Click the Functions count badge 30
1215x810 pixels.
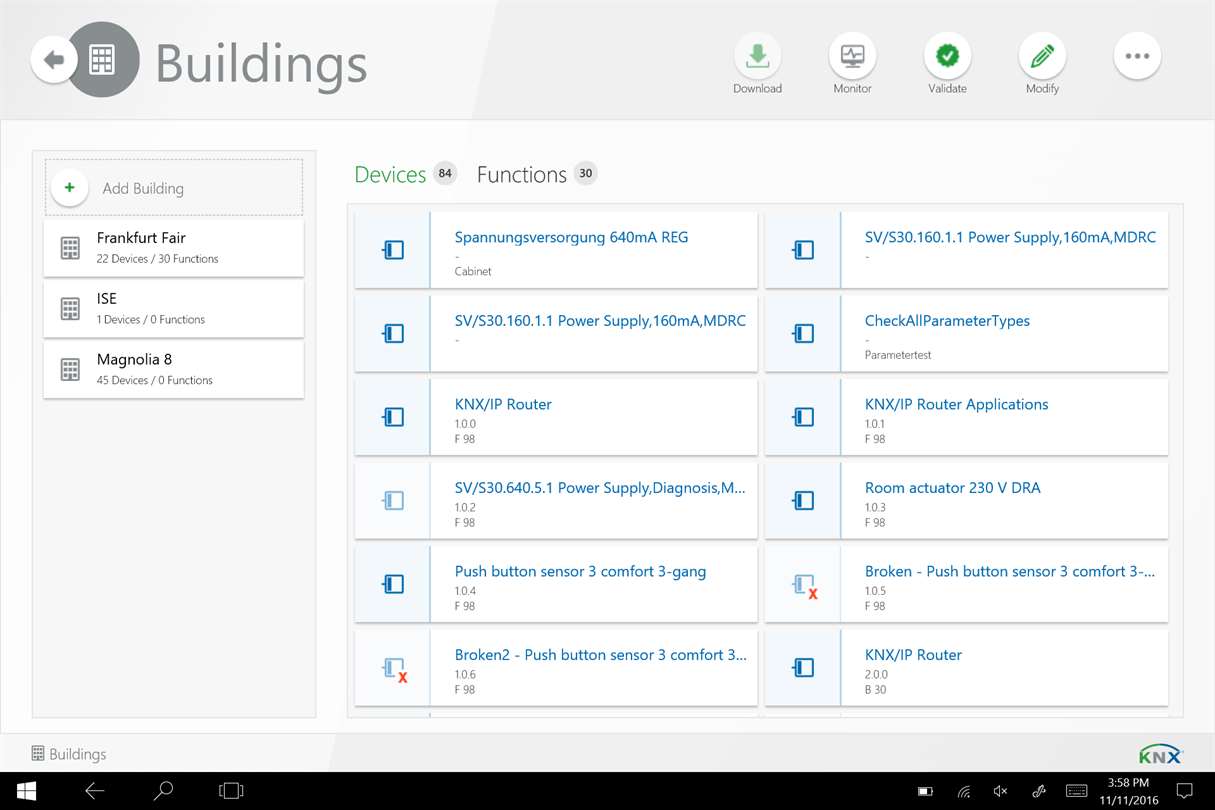click(586, 173)
